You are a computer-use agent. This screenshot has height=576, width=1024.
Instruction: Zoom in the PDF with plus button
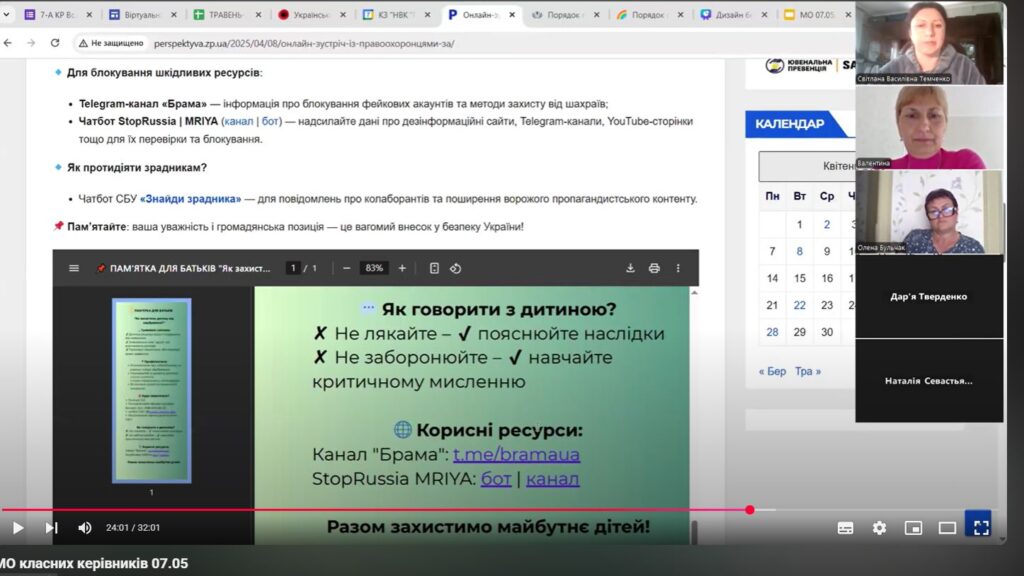coord(402,268)
